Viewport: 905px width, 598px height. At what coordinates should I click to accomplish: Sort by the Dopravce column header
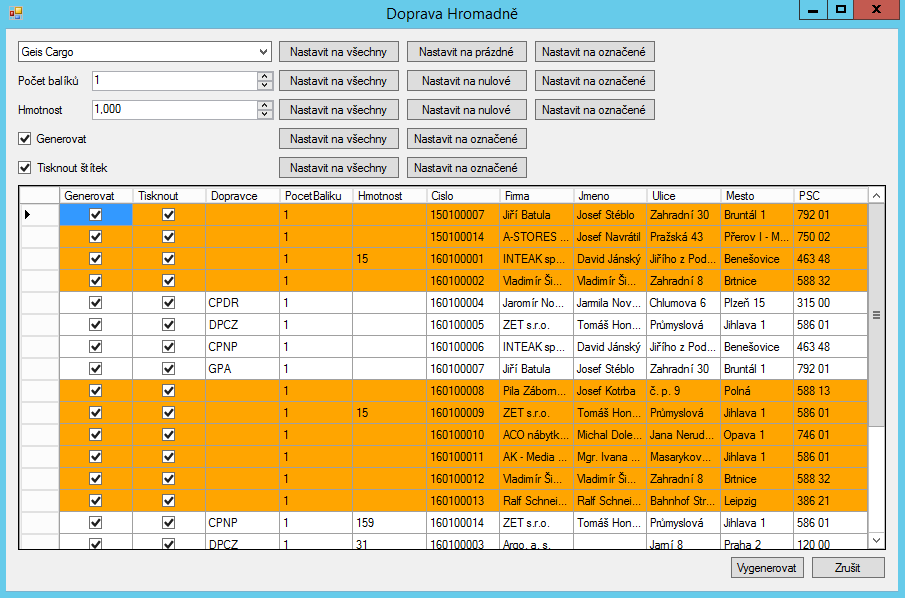[x=243, y=196]
